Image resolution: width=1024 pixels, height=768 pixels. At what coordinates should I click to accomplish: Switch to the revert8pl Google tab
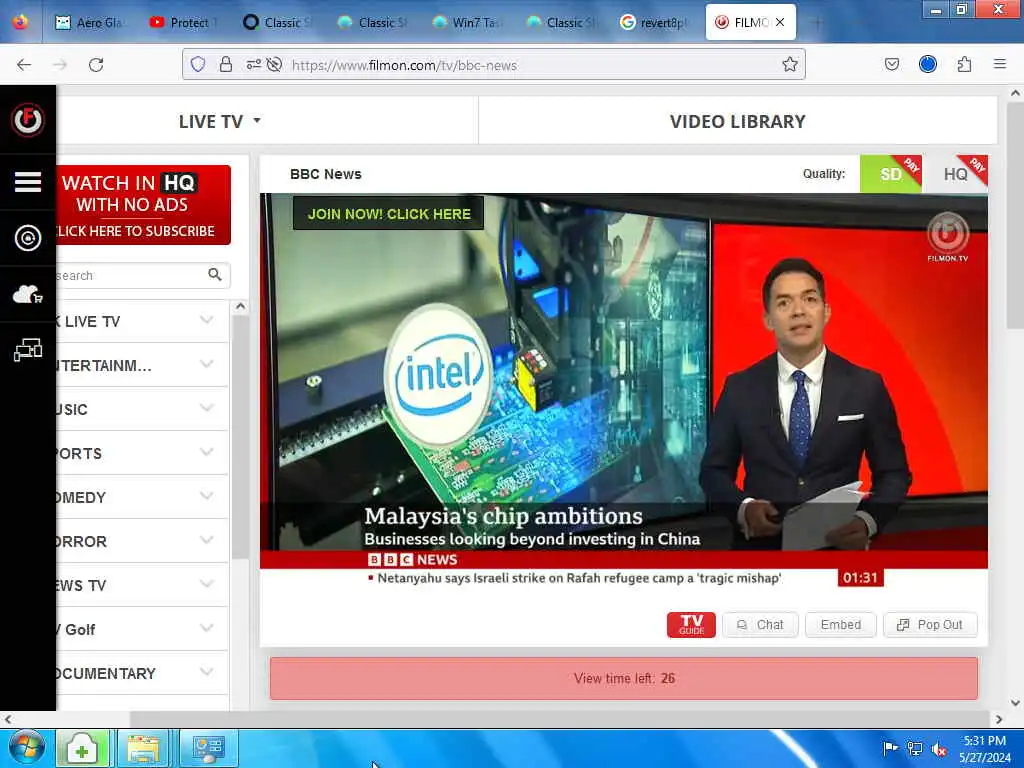654,22
